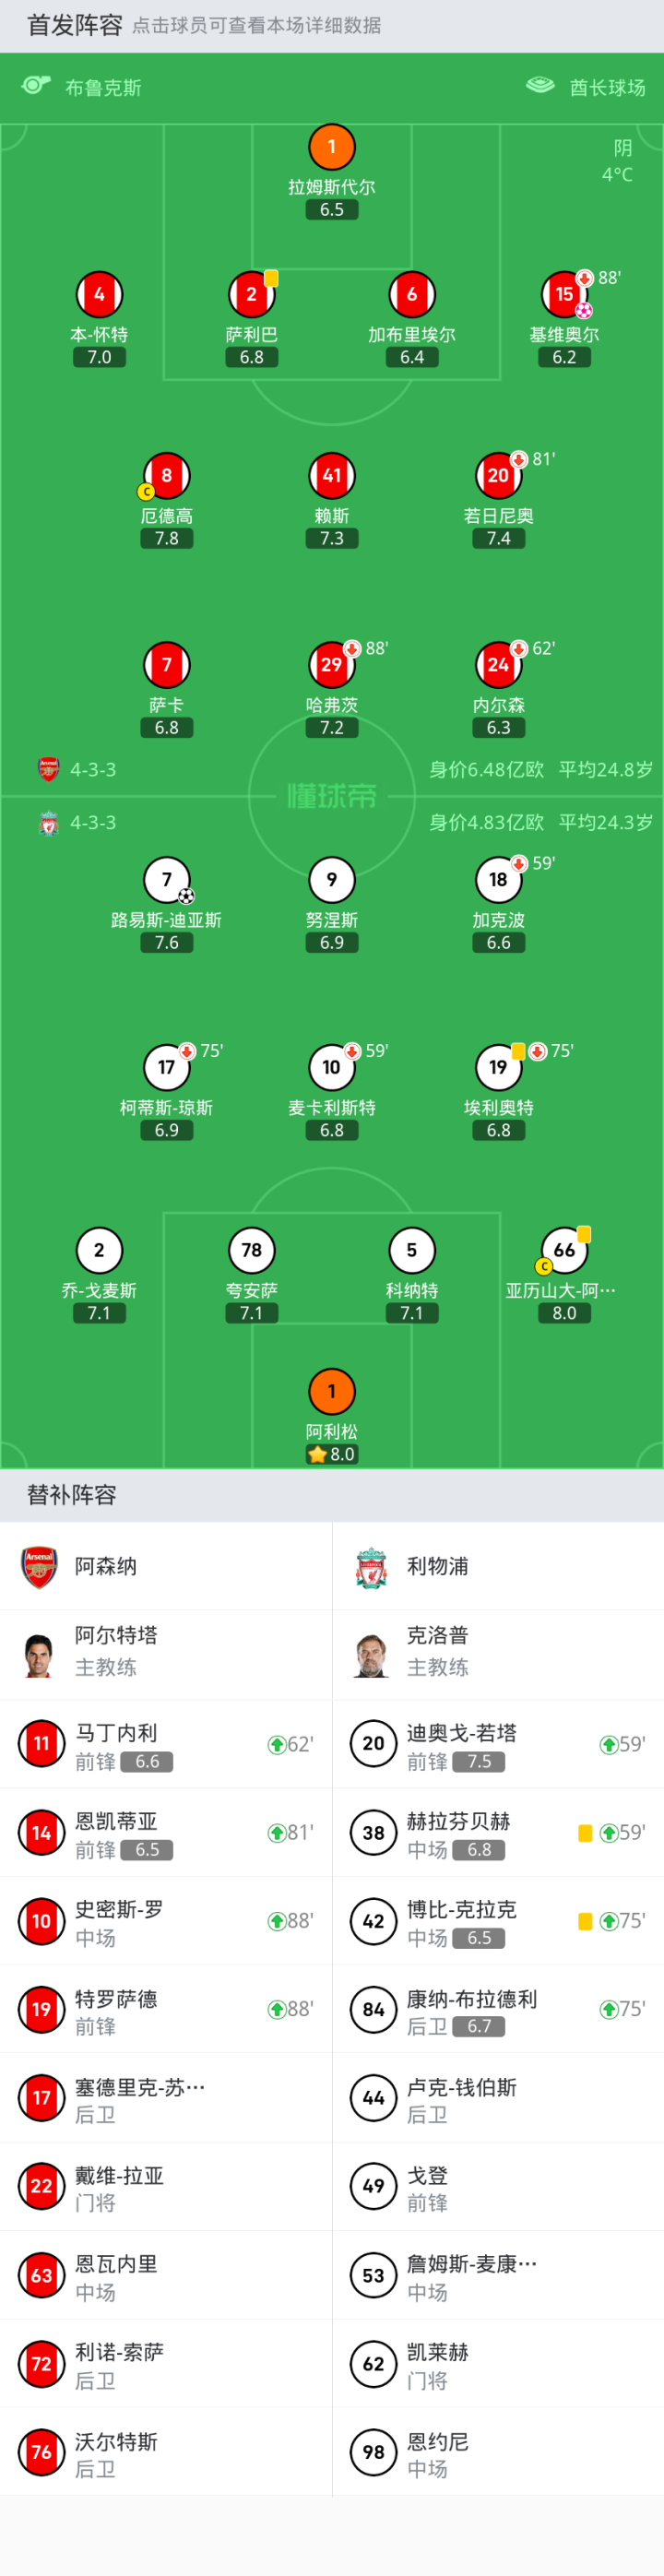664x2576 pixels.
Task: Click substitute 恩凯蒂亚 number 14 badge
Action: (41, 1833)
